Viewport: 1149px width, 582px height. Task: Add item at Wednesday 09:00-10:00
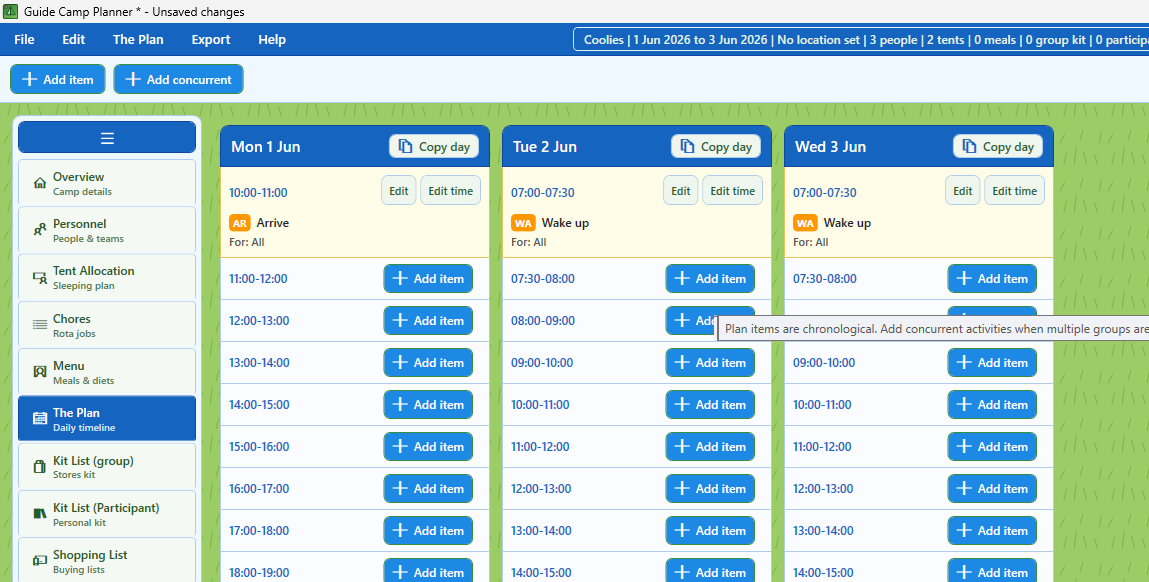pos(992,362)
